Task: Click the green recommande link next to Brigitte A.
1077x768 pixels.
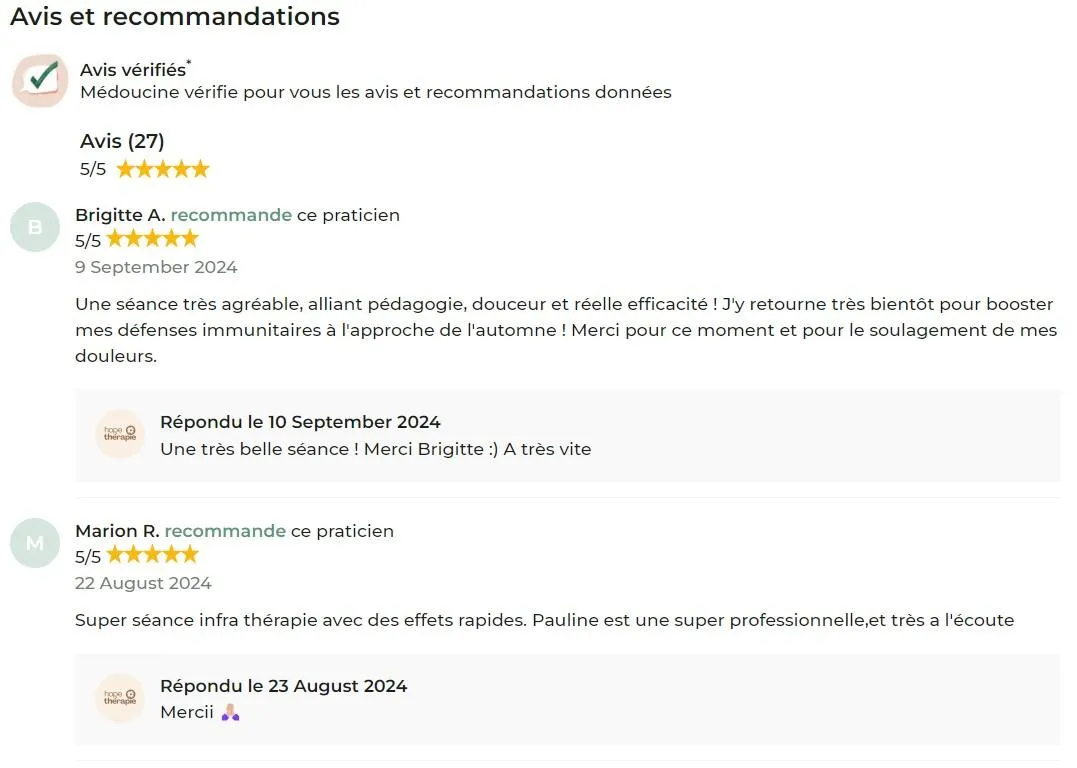Action: (231, 215)
